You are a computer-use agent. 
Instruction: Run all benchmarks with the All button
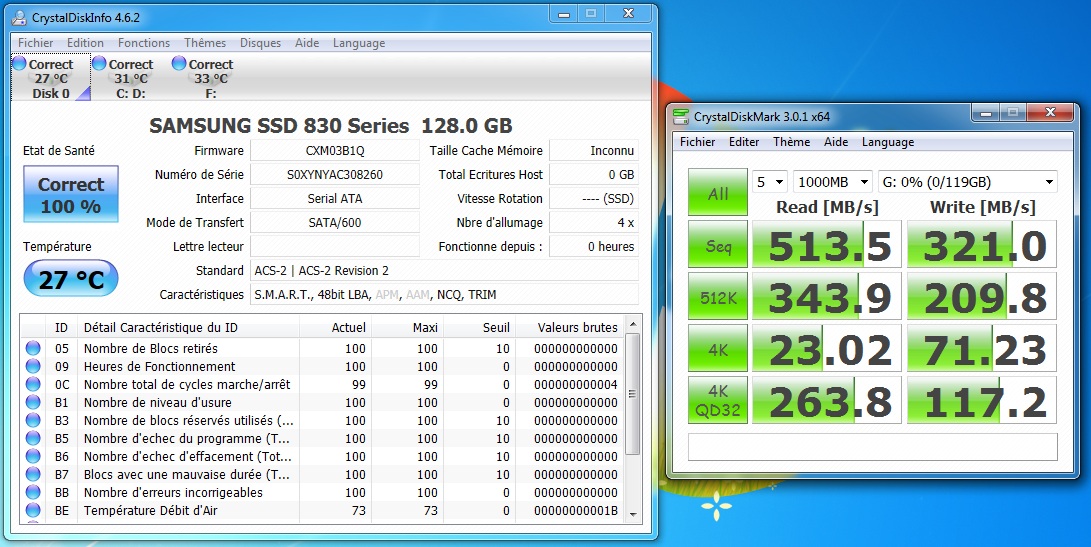click(717, 193)
